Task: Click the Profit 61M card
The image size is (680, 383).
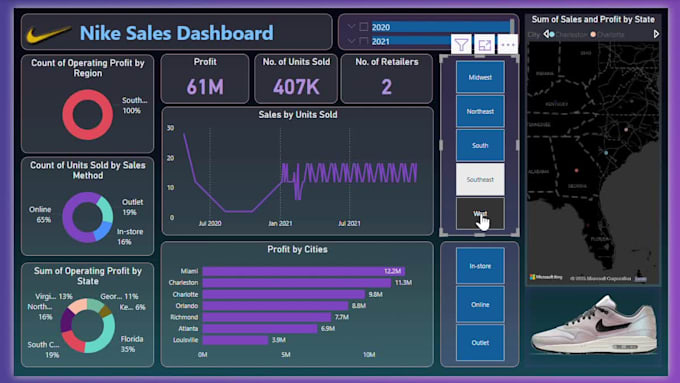Action: (x=205, y=79)
